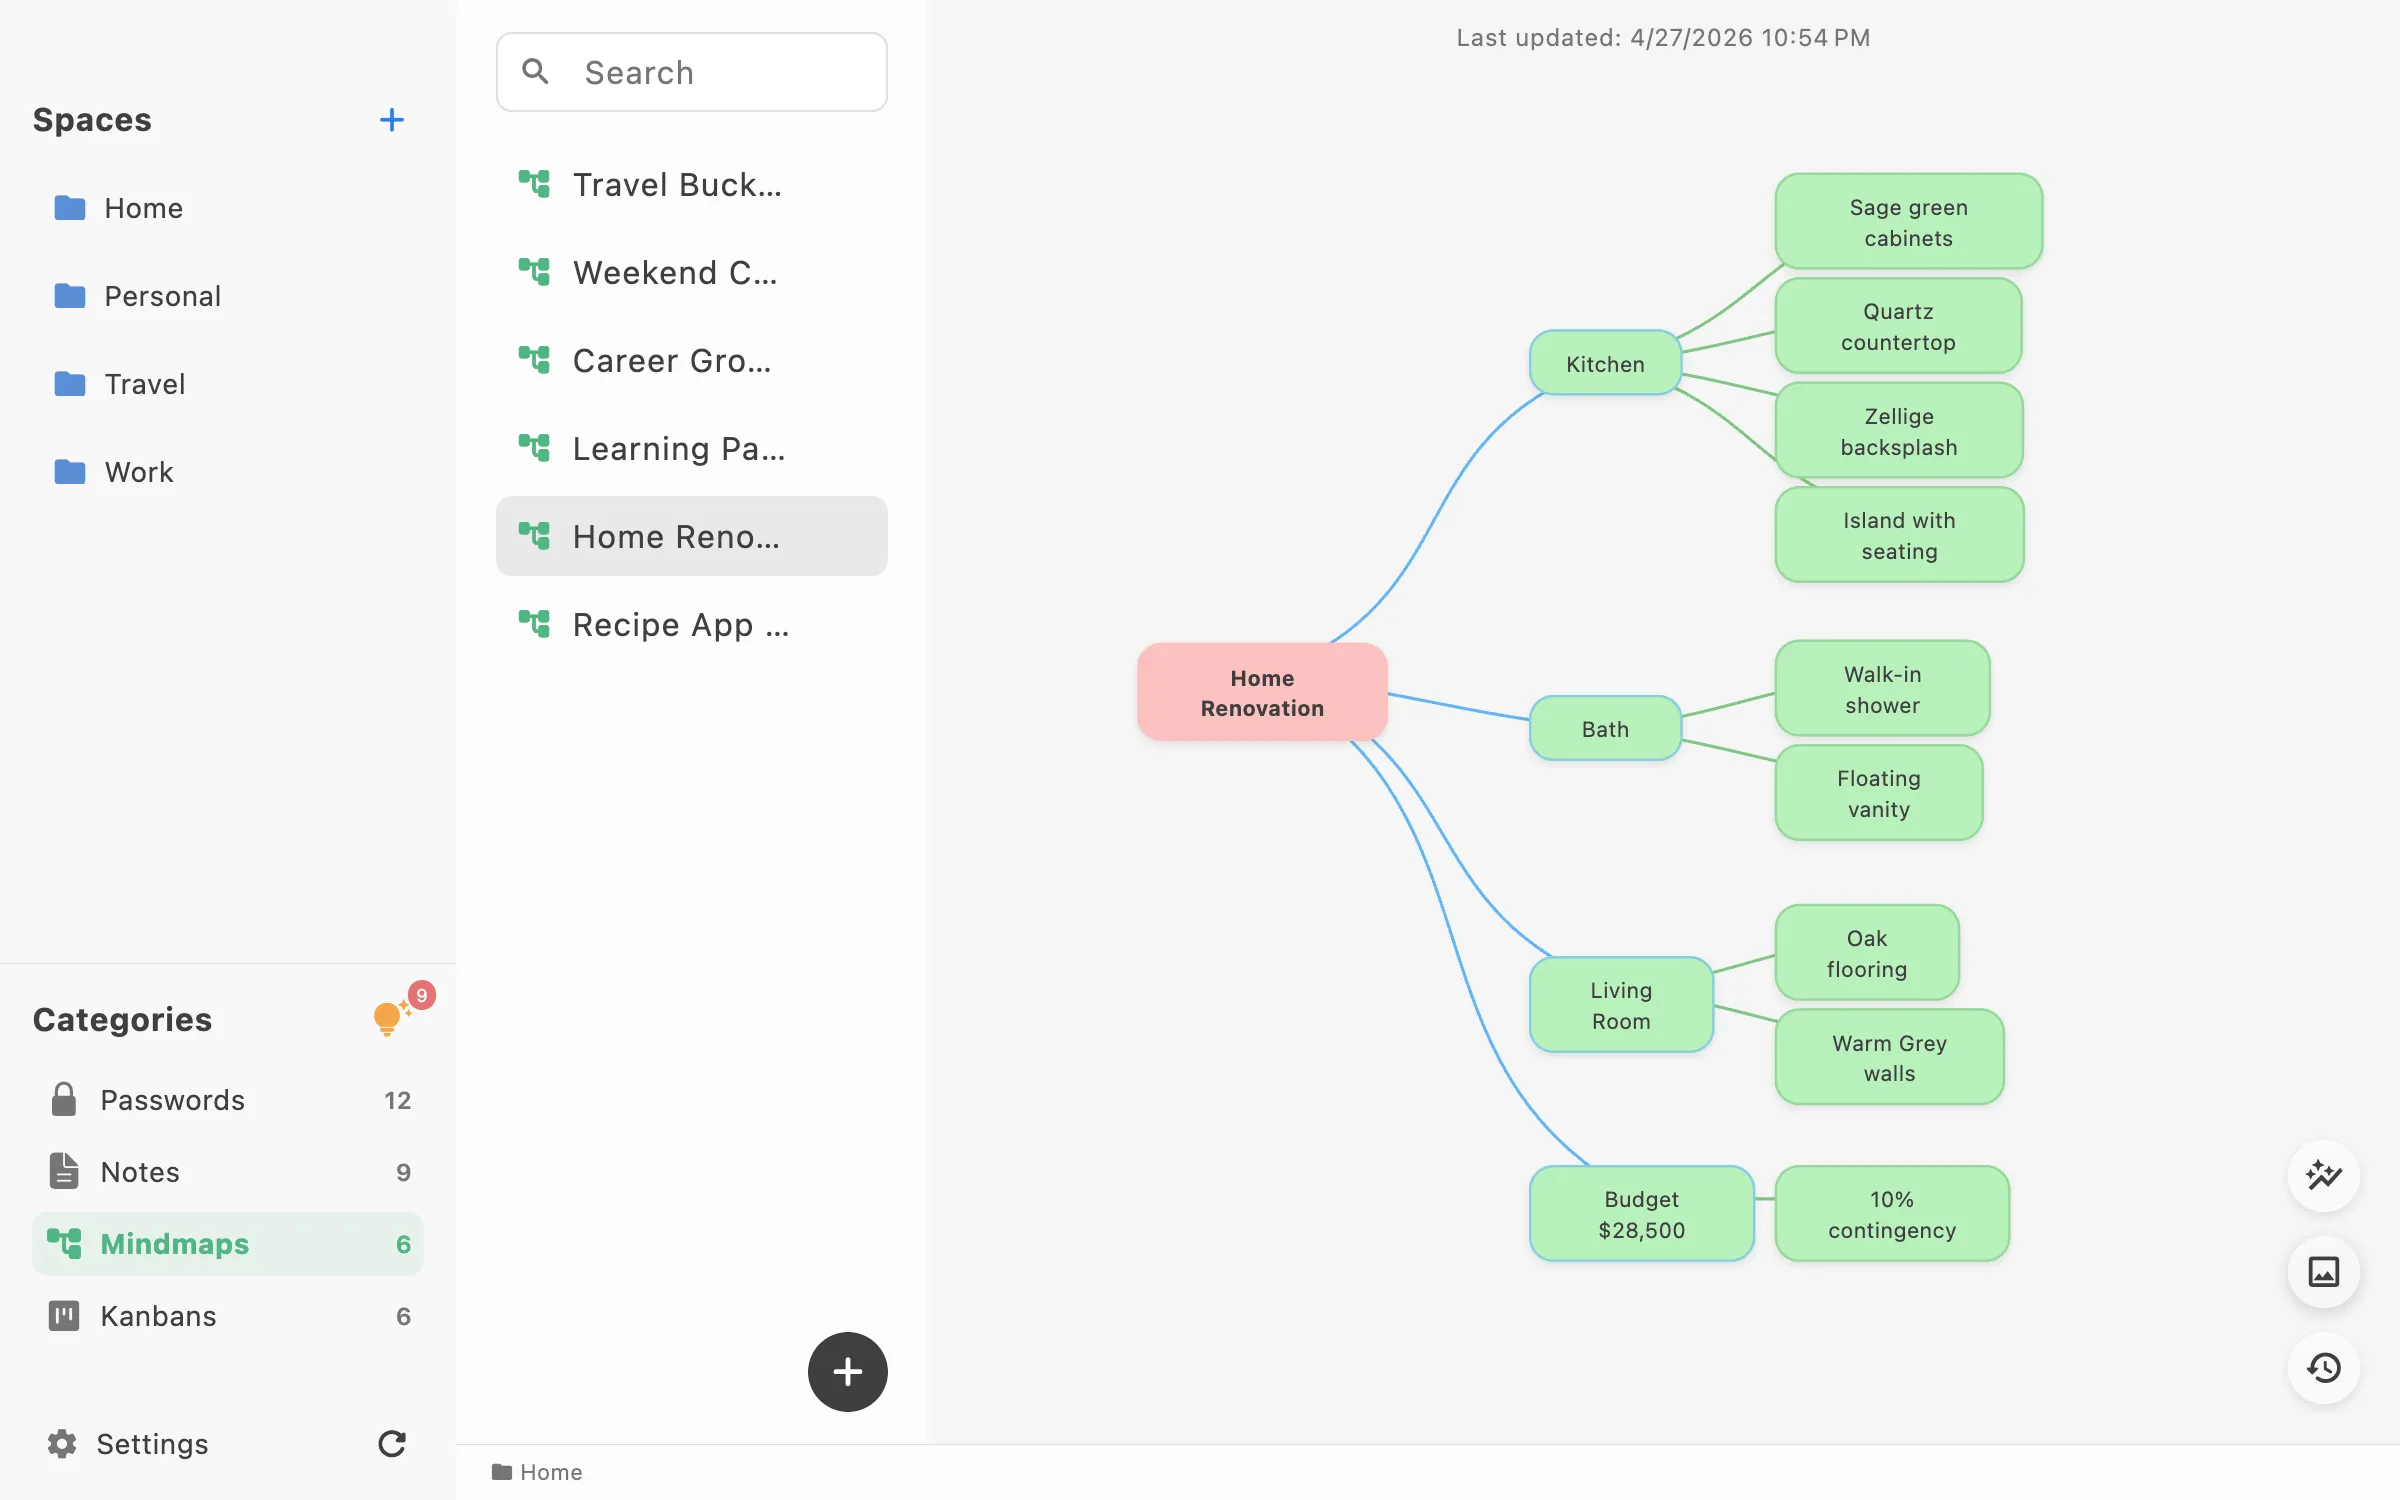This screenshot has width=2400, height=1500.
Task: Open the Recipe App mindmap
Action: tap(692, 624)
